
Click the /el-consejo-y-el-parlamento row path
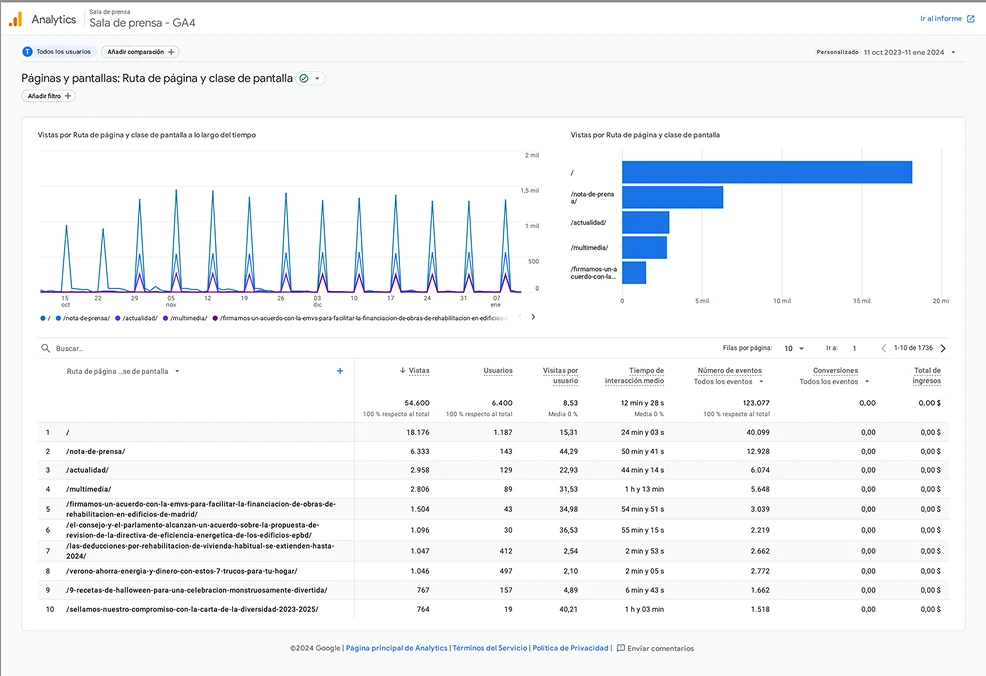192,529
